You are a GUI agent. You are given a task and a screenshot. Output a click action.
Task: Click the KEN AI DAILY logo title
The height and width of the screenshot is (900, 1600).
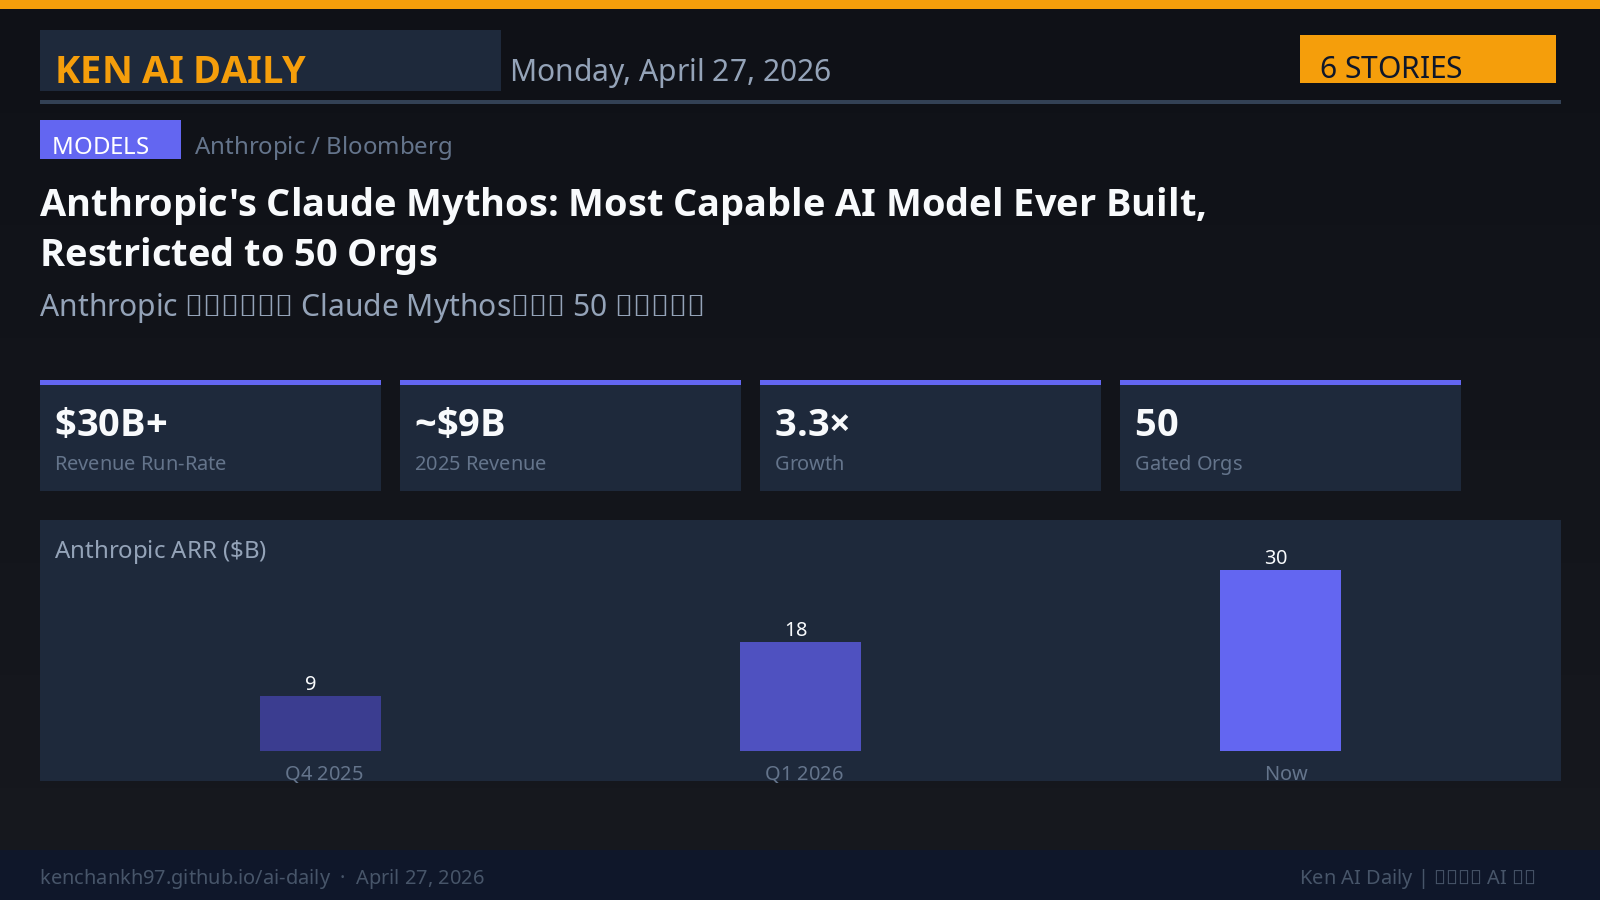point(181,70)
